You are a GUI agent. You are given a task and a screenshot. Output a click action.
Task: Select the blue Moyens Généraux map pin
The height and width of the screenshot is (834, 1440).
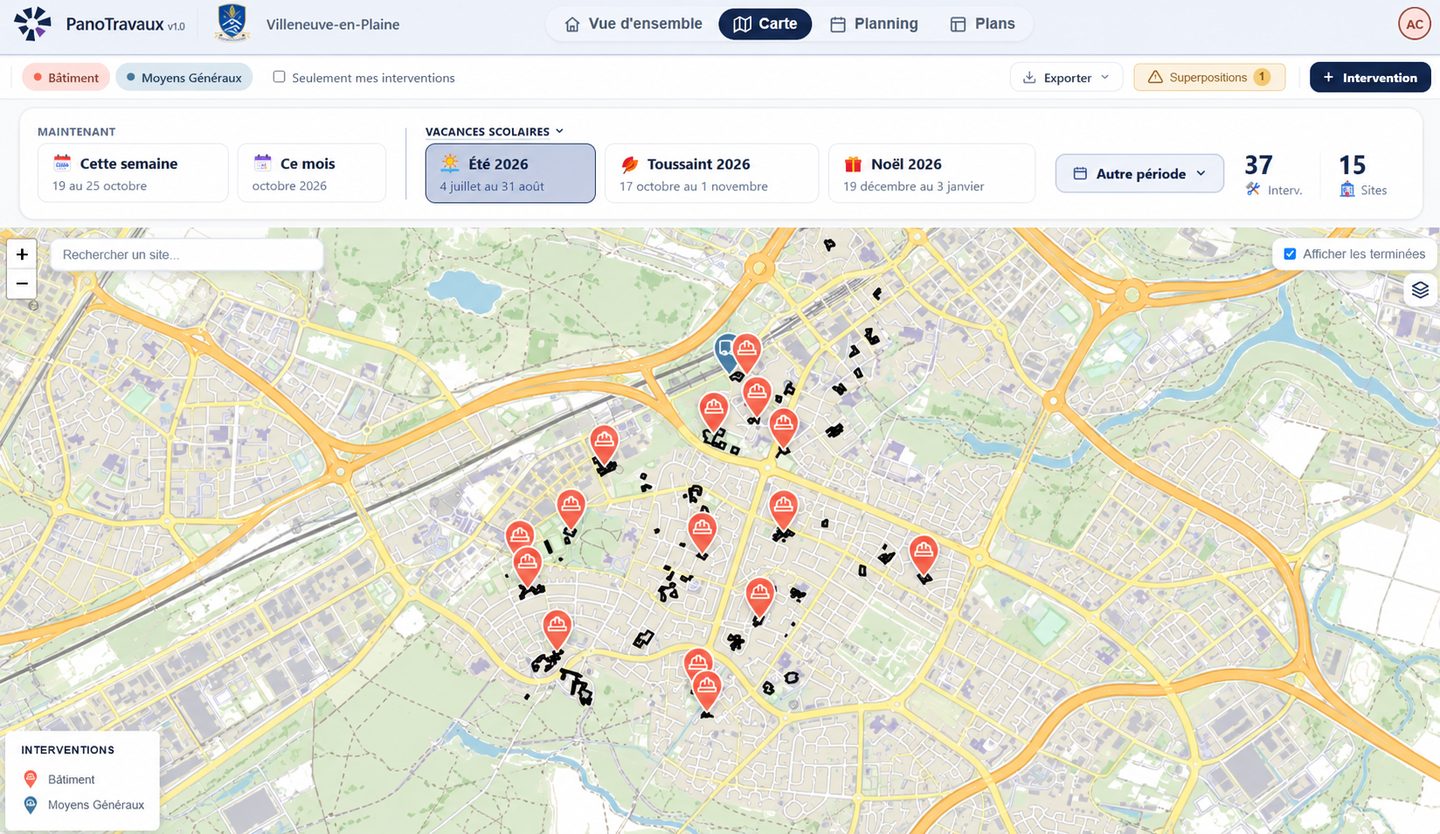point(726,351)
